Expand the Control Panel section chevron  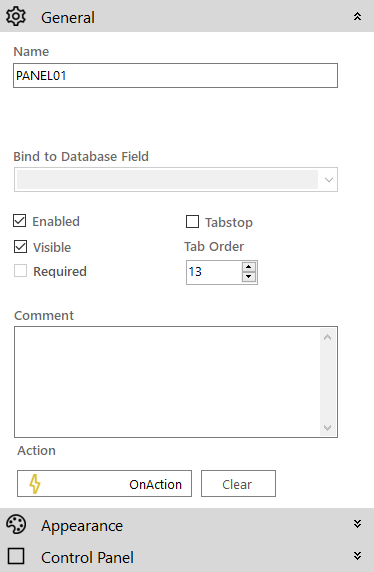[358, 556]
